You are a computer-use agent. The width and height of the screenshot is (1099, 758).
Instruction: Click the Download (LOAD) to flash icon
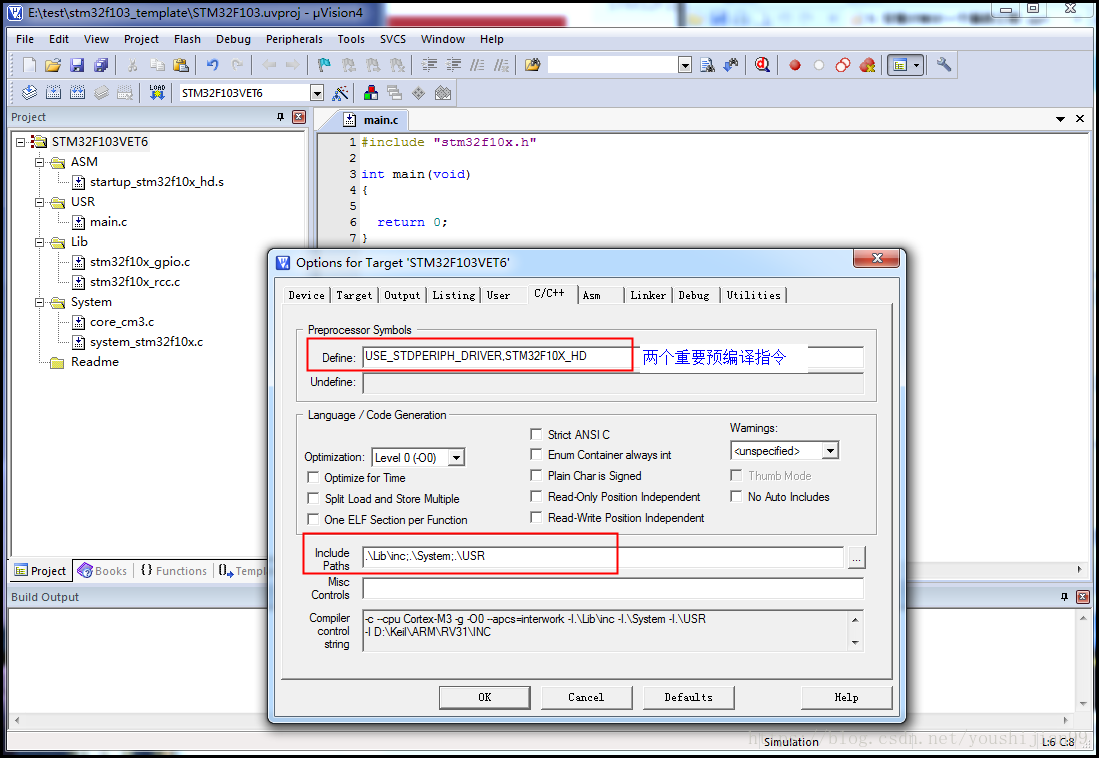pos(157,93)
